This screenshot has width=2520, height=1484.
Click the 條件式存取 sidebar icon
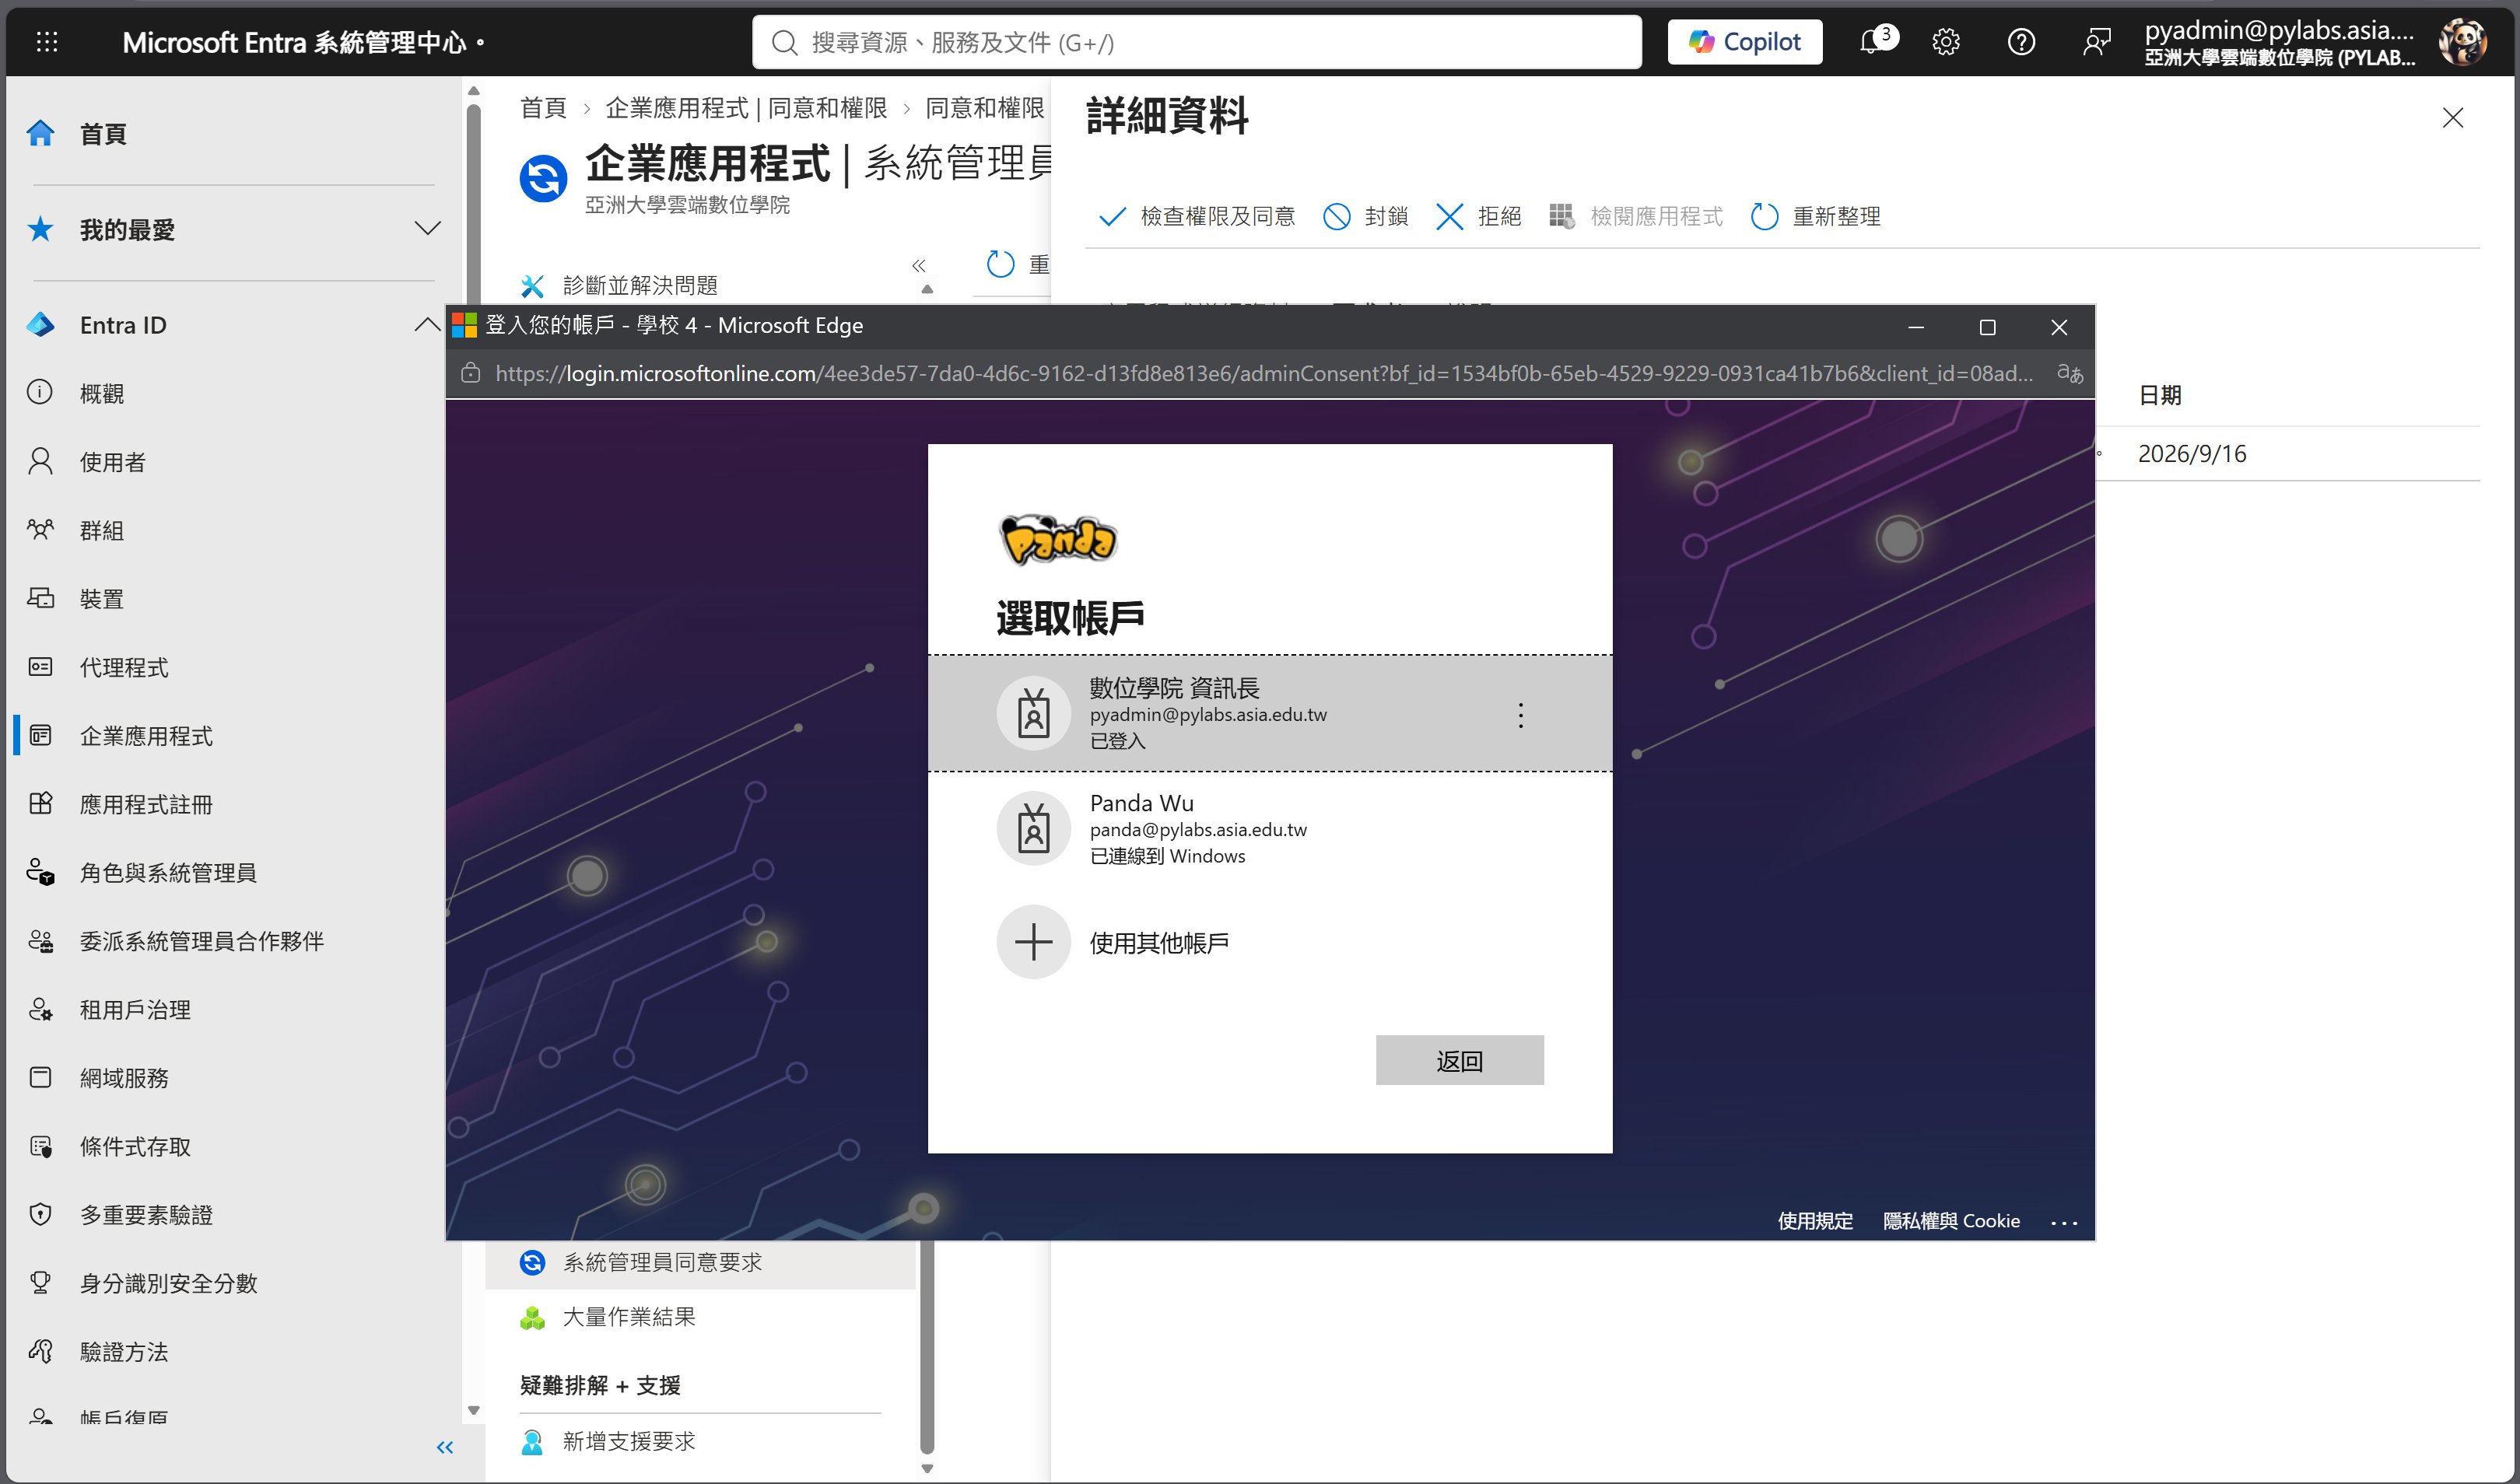[x=41, y=1146]
